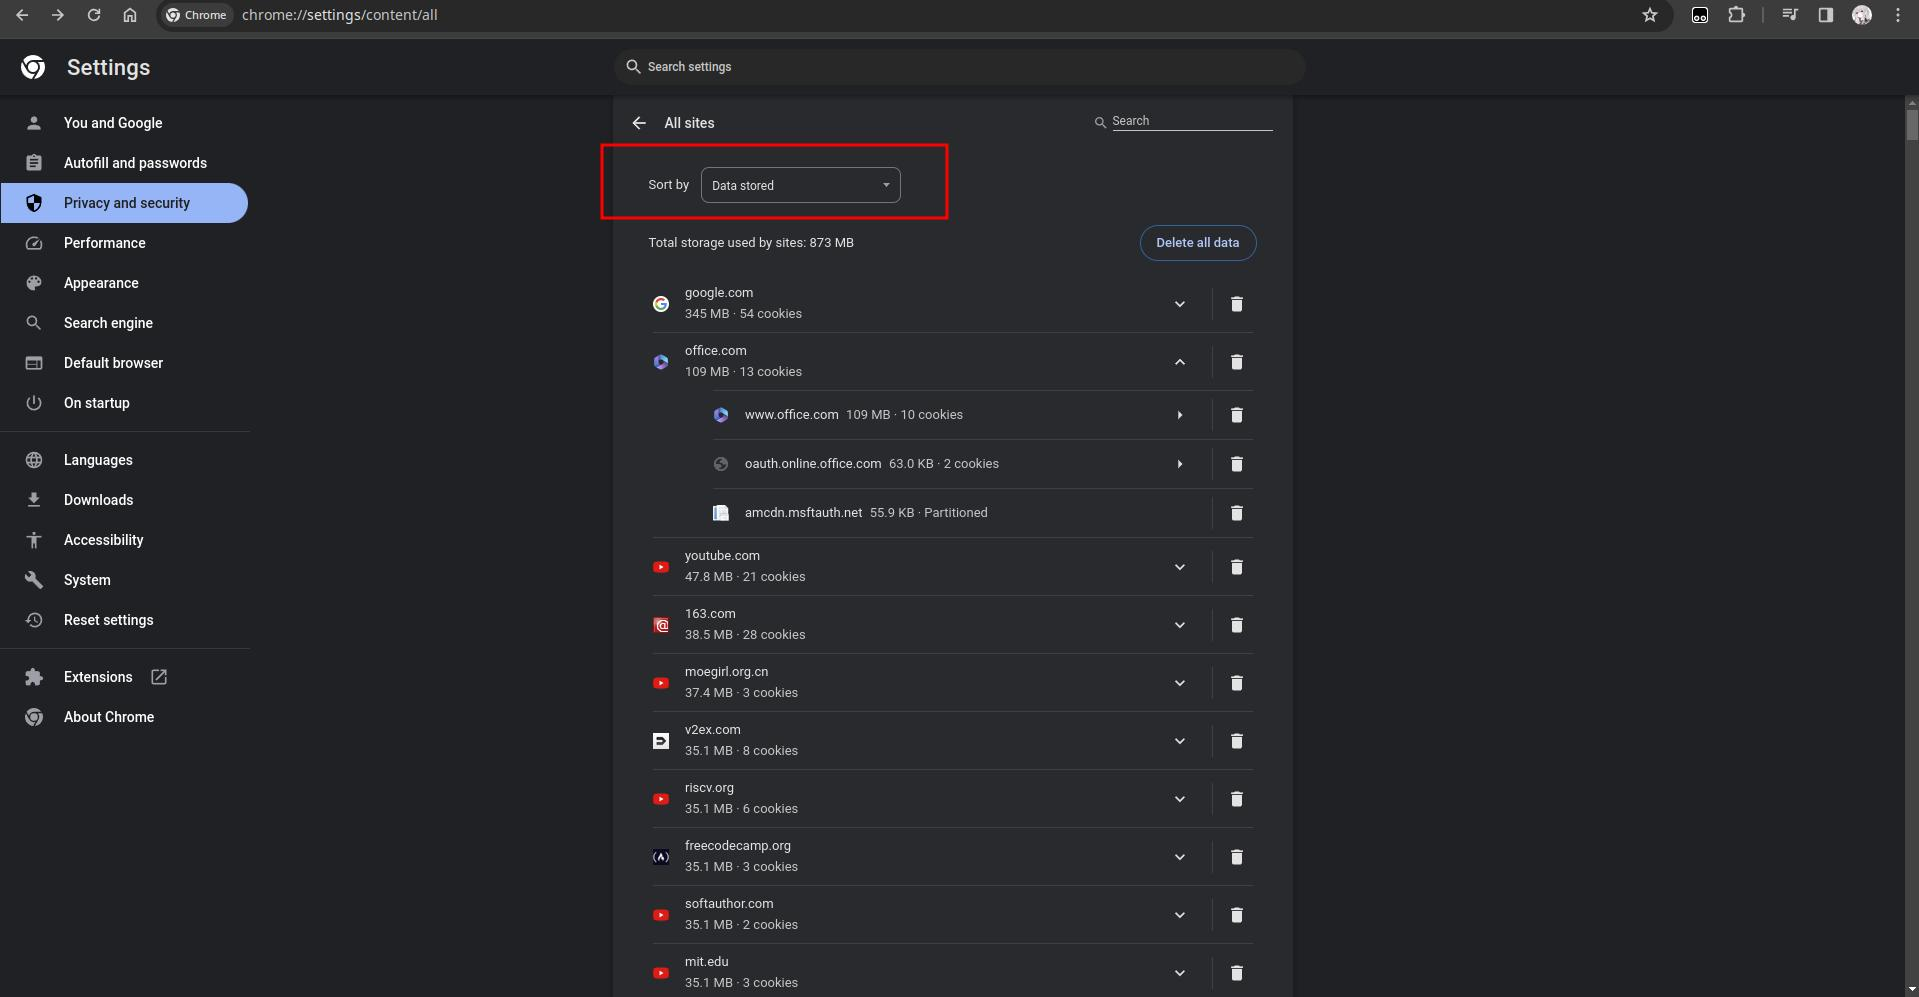1919x997 pixels.
Task: Expand the 163.com site entry
Action: pos(1180,625)
